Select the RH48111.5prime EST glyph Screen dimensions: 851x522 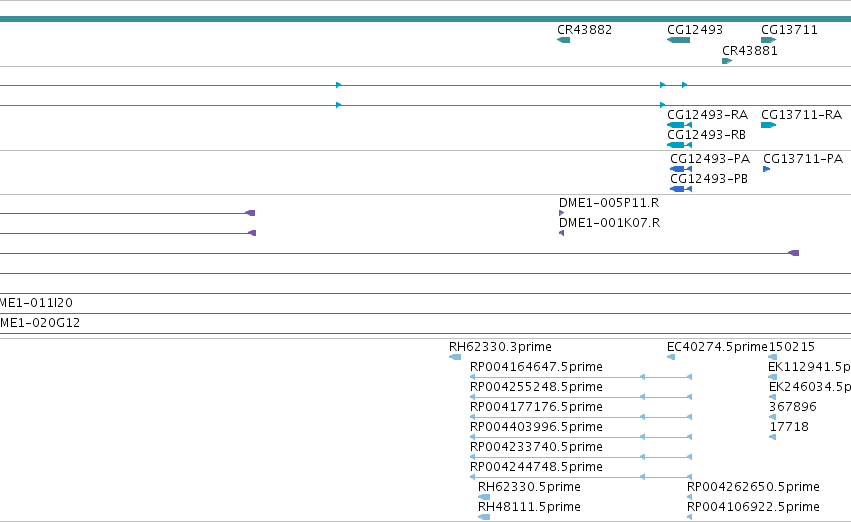tap(484, 517)
